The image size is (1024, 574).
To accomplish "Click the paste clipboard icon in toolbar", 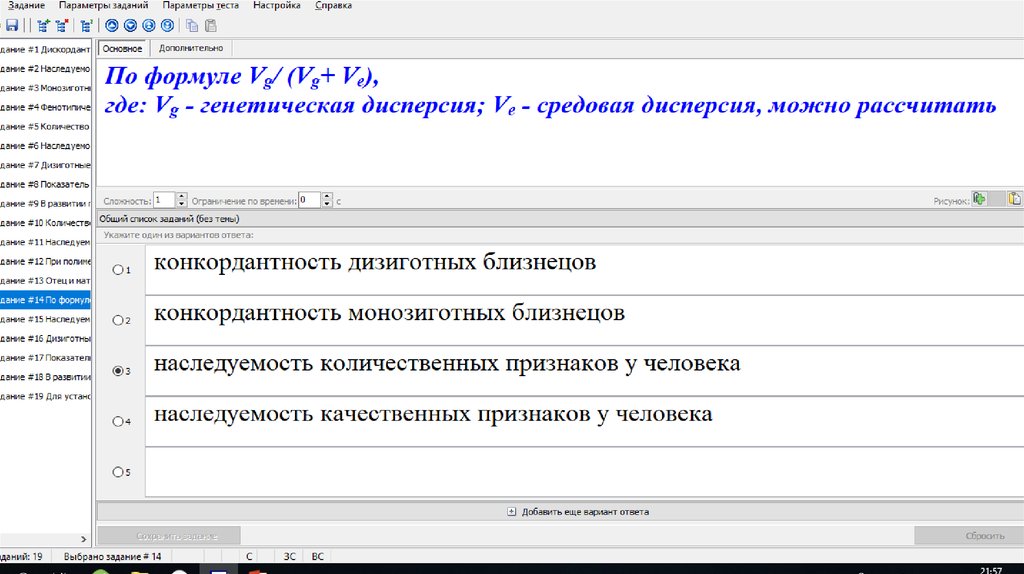I will tap(209, 26).
